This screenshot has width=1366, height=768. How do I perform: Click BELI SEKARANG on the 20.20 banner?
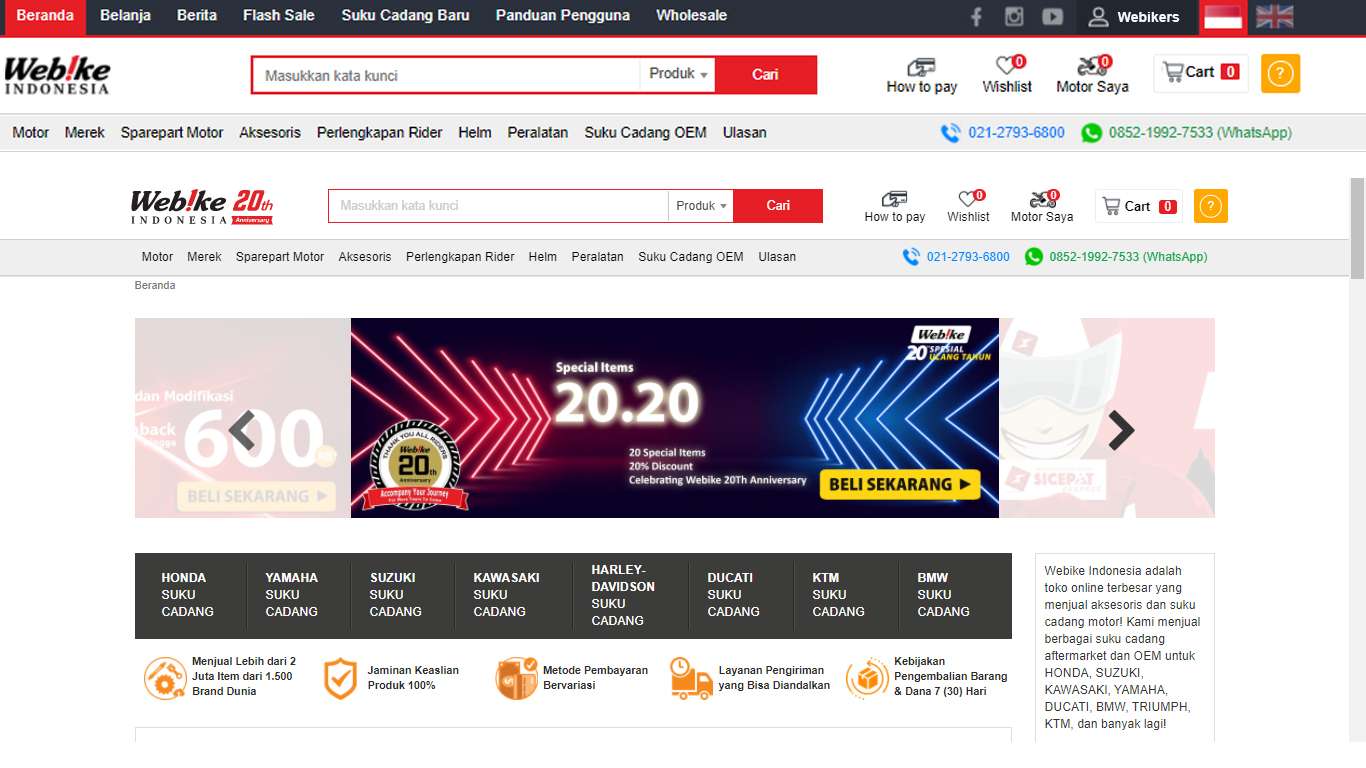pos(900,484)
